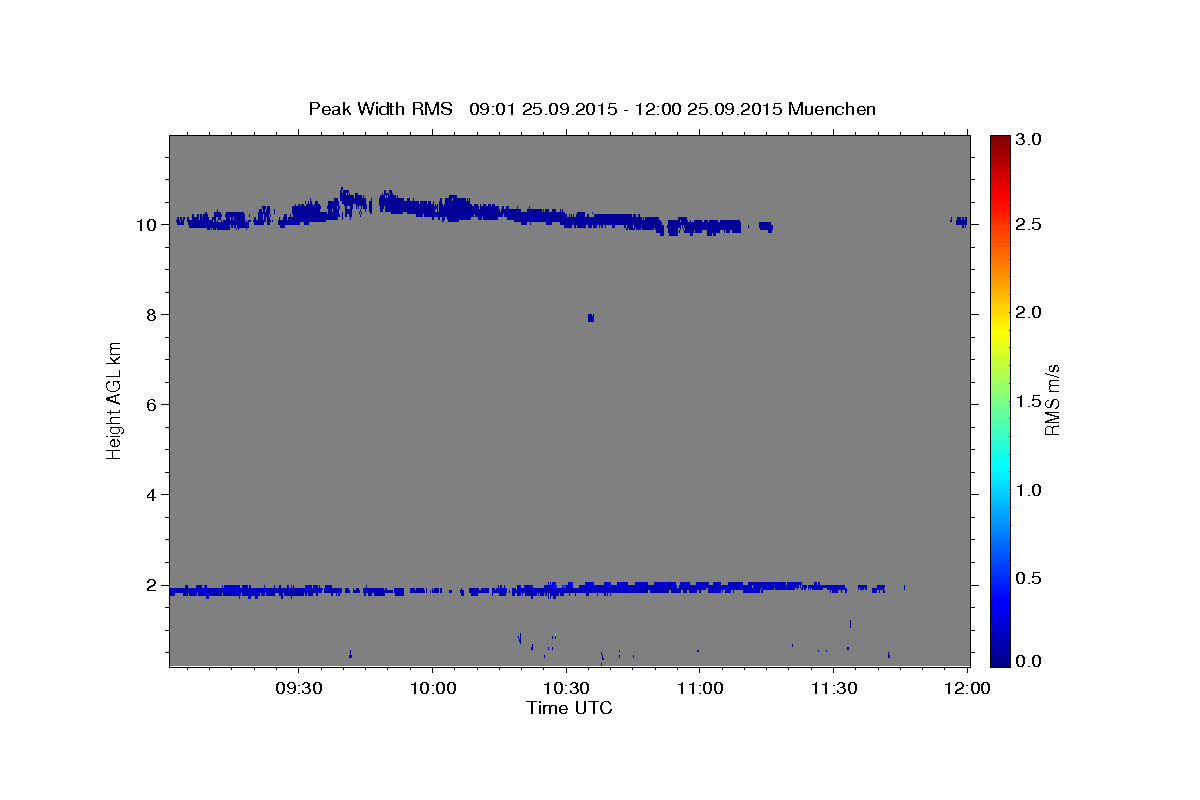Click the 'RMS m/s' colorbar label

click(x=1052, y=400)
